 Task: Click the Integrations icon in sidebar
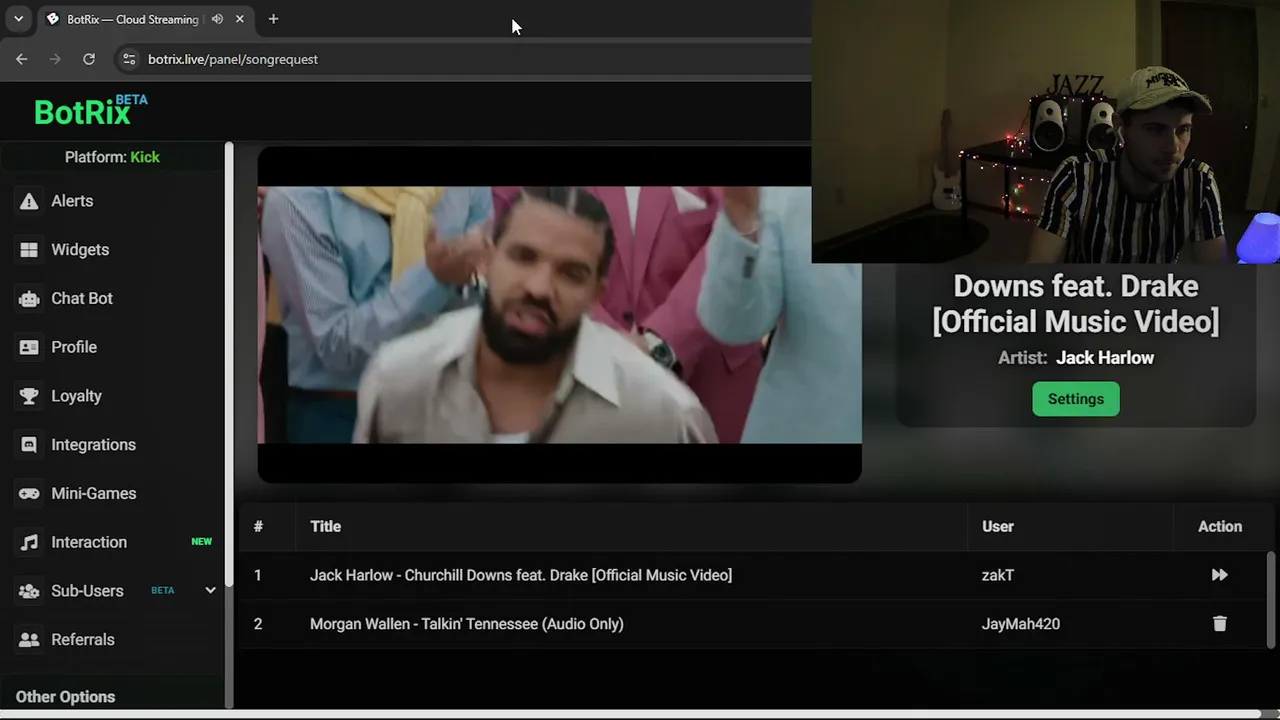tap(29, 445)
